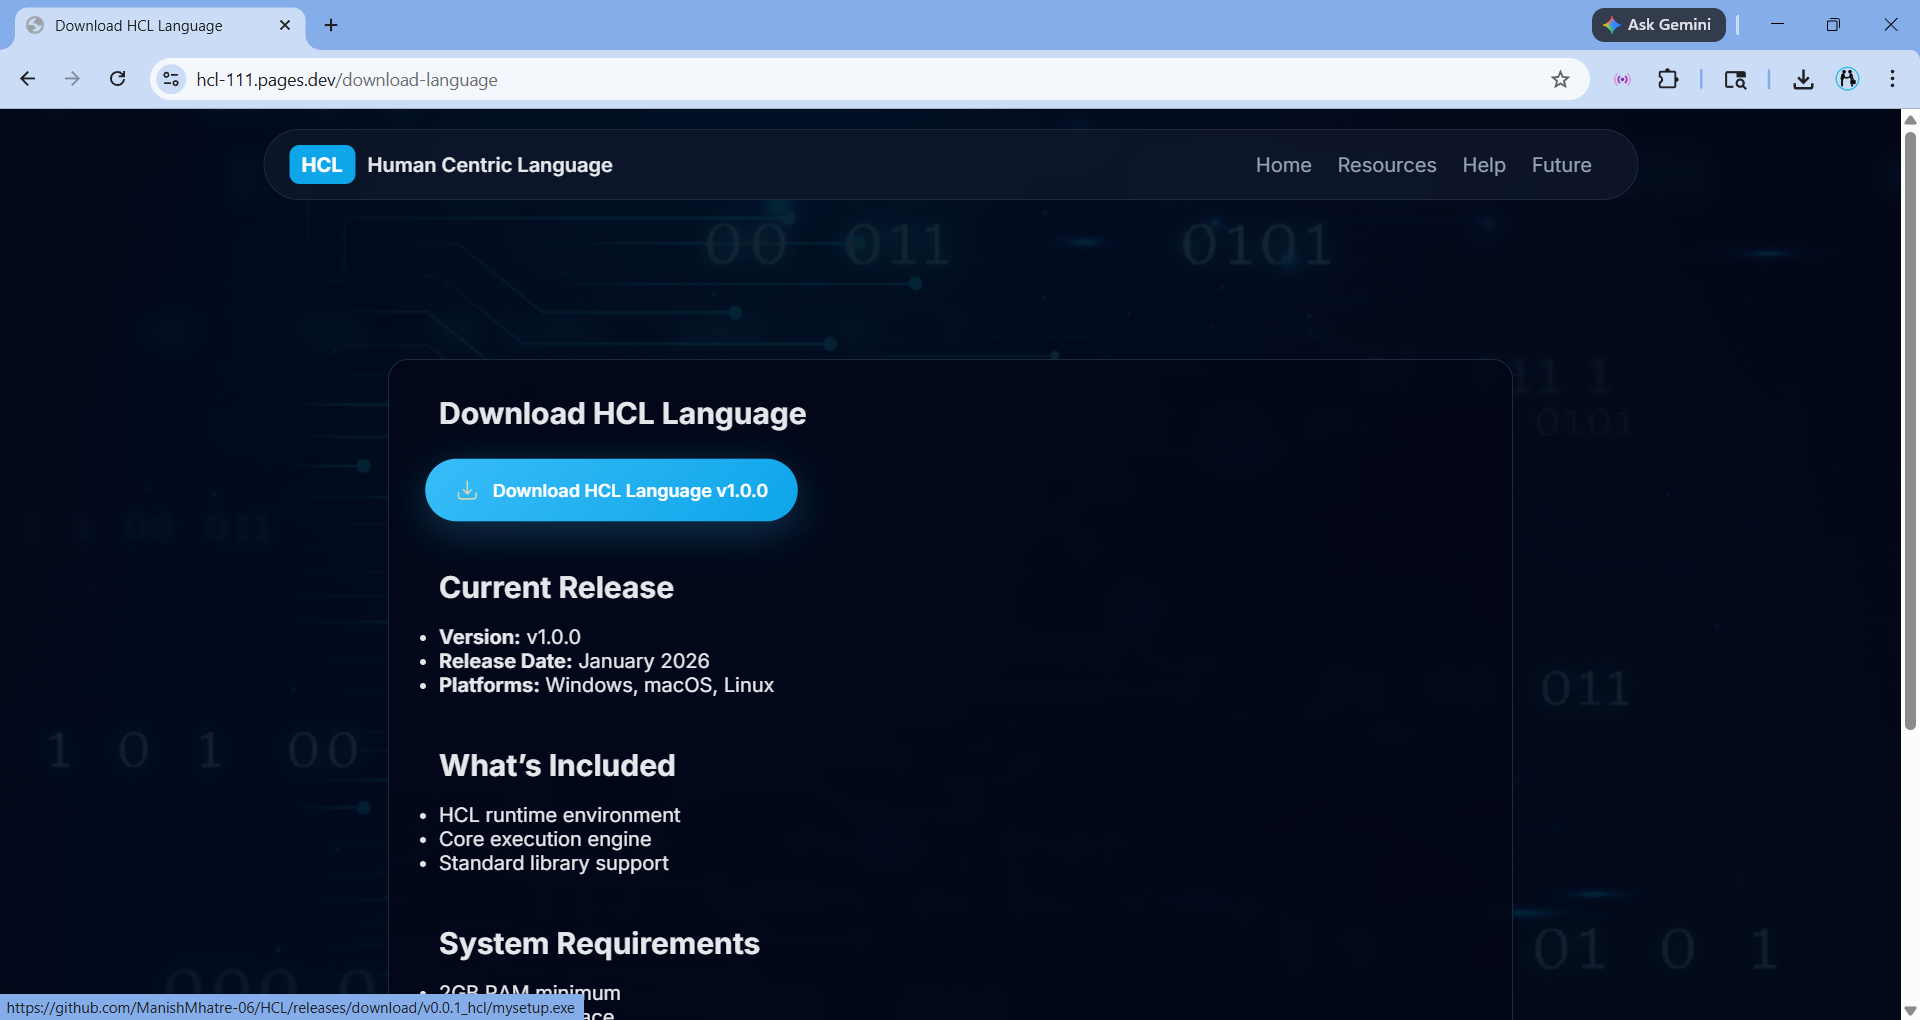Screen dimensions: 1920x1020
Task: Open search-this-page-with-Lens toolbar icon
Action: click(1736, 79)
